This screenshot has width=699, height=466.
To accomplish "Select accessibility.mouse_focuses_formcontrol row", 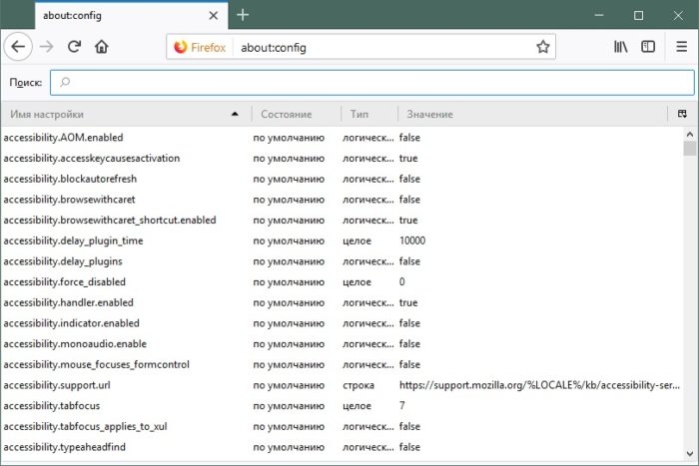I will (341, 364).
